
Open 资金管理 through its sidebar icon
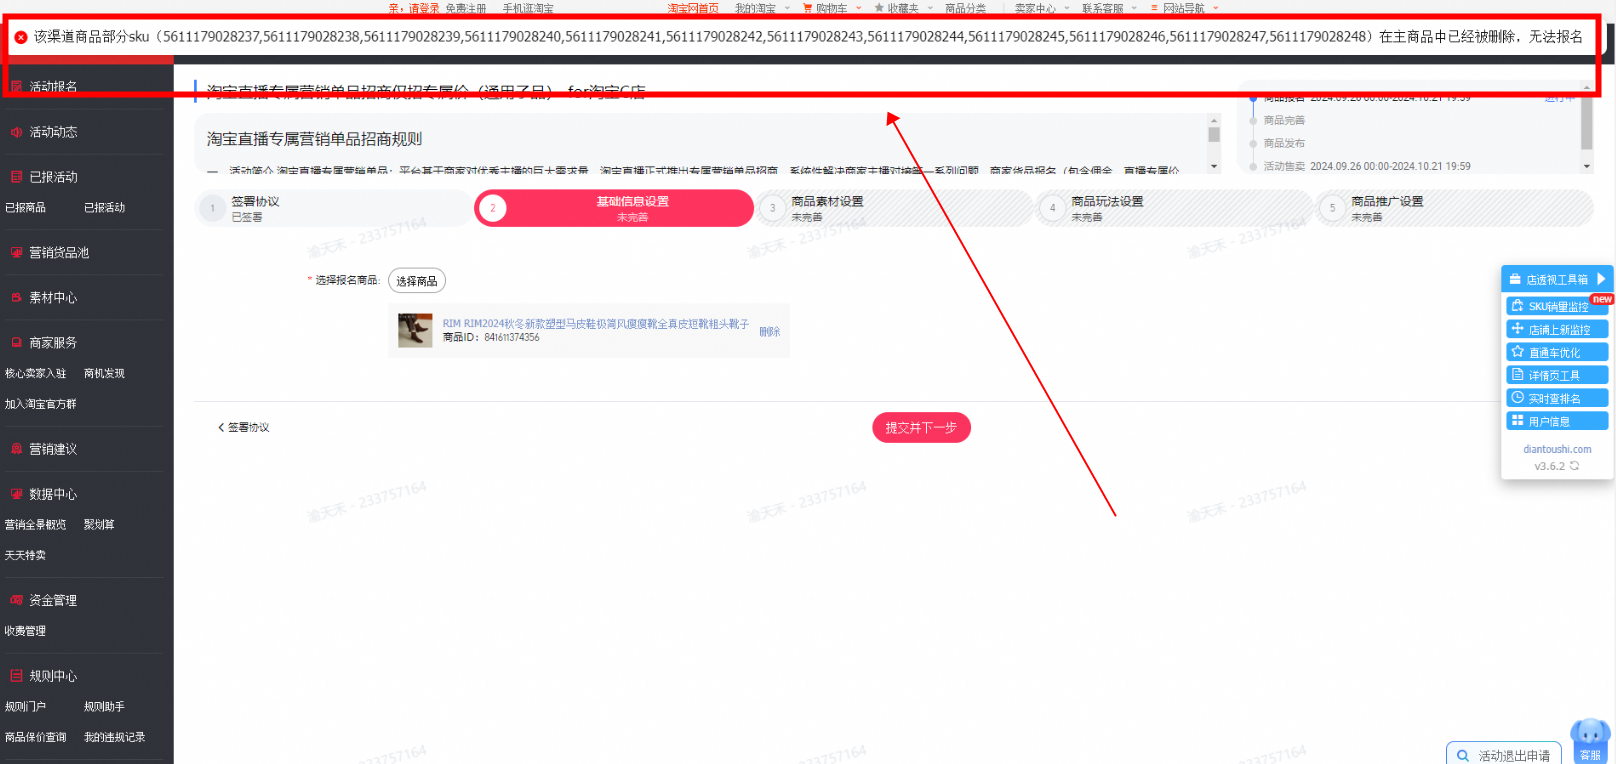tap(16, 600)
